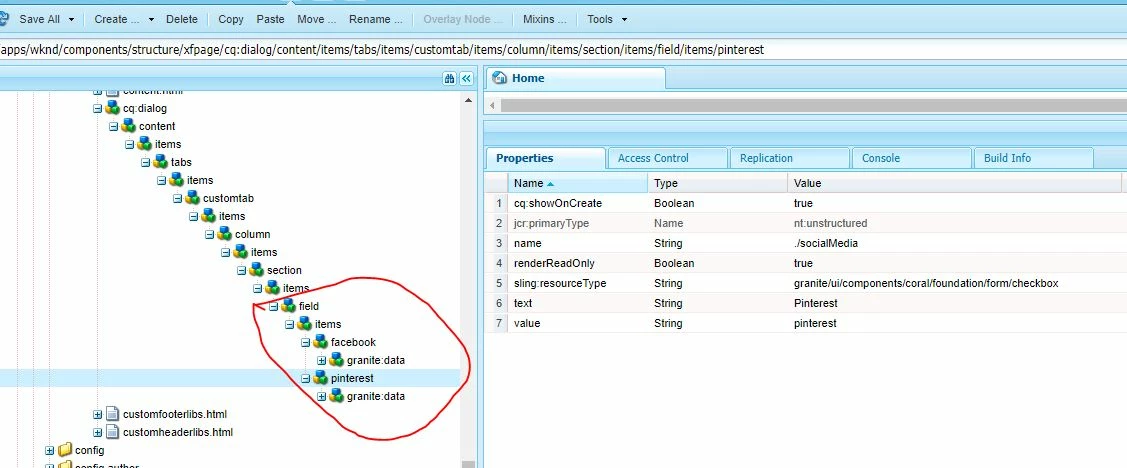This screenshot has height=468, width=1127.
Task: Click the field node icon
Action: coord(288,306)
